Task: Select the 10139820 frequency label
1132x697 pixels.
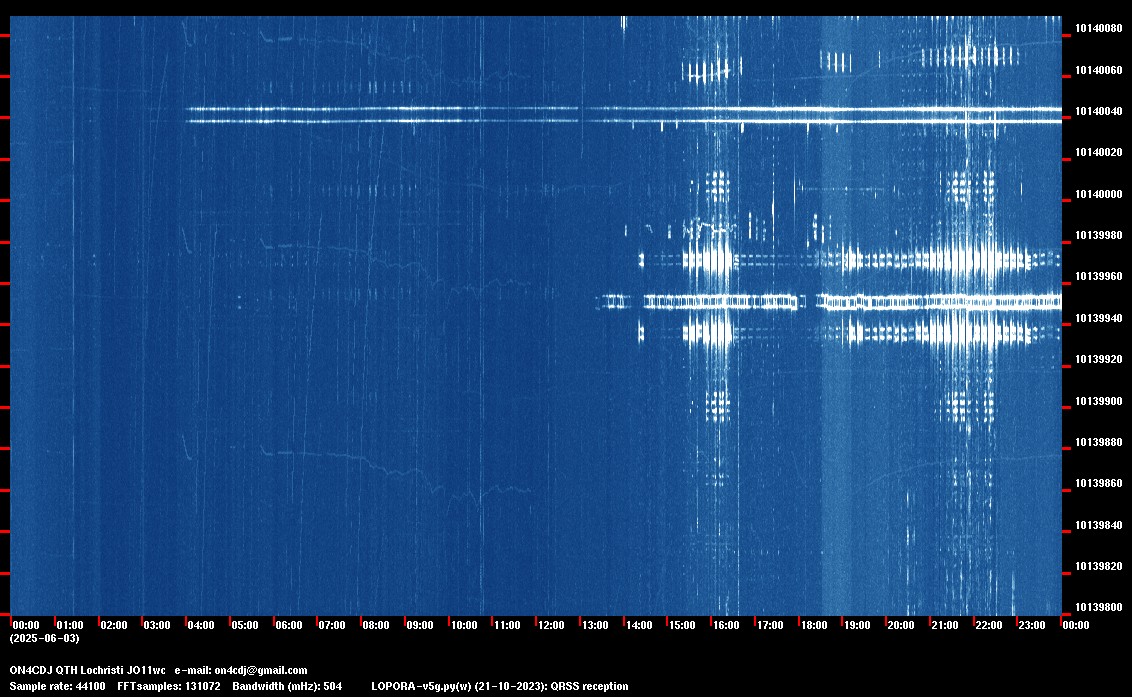Action: (x=1099, y=566)
